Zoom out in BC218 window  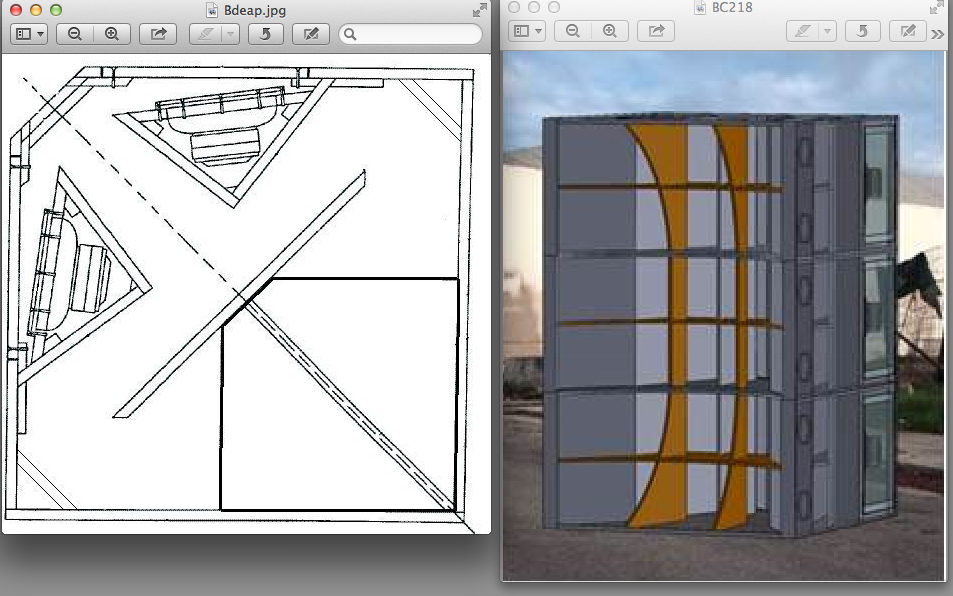click(x=573, y=30)
